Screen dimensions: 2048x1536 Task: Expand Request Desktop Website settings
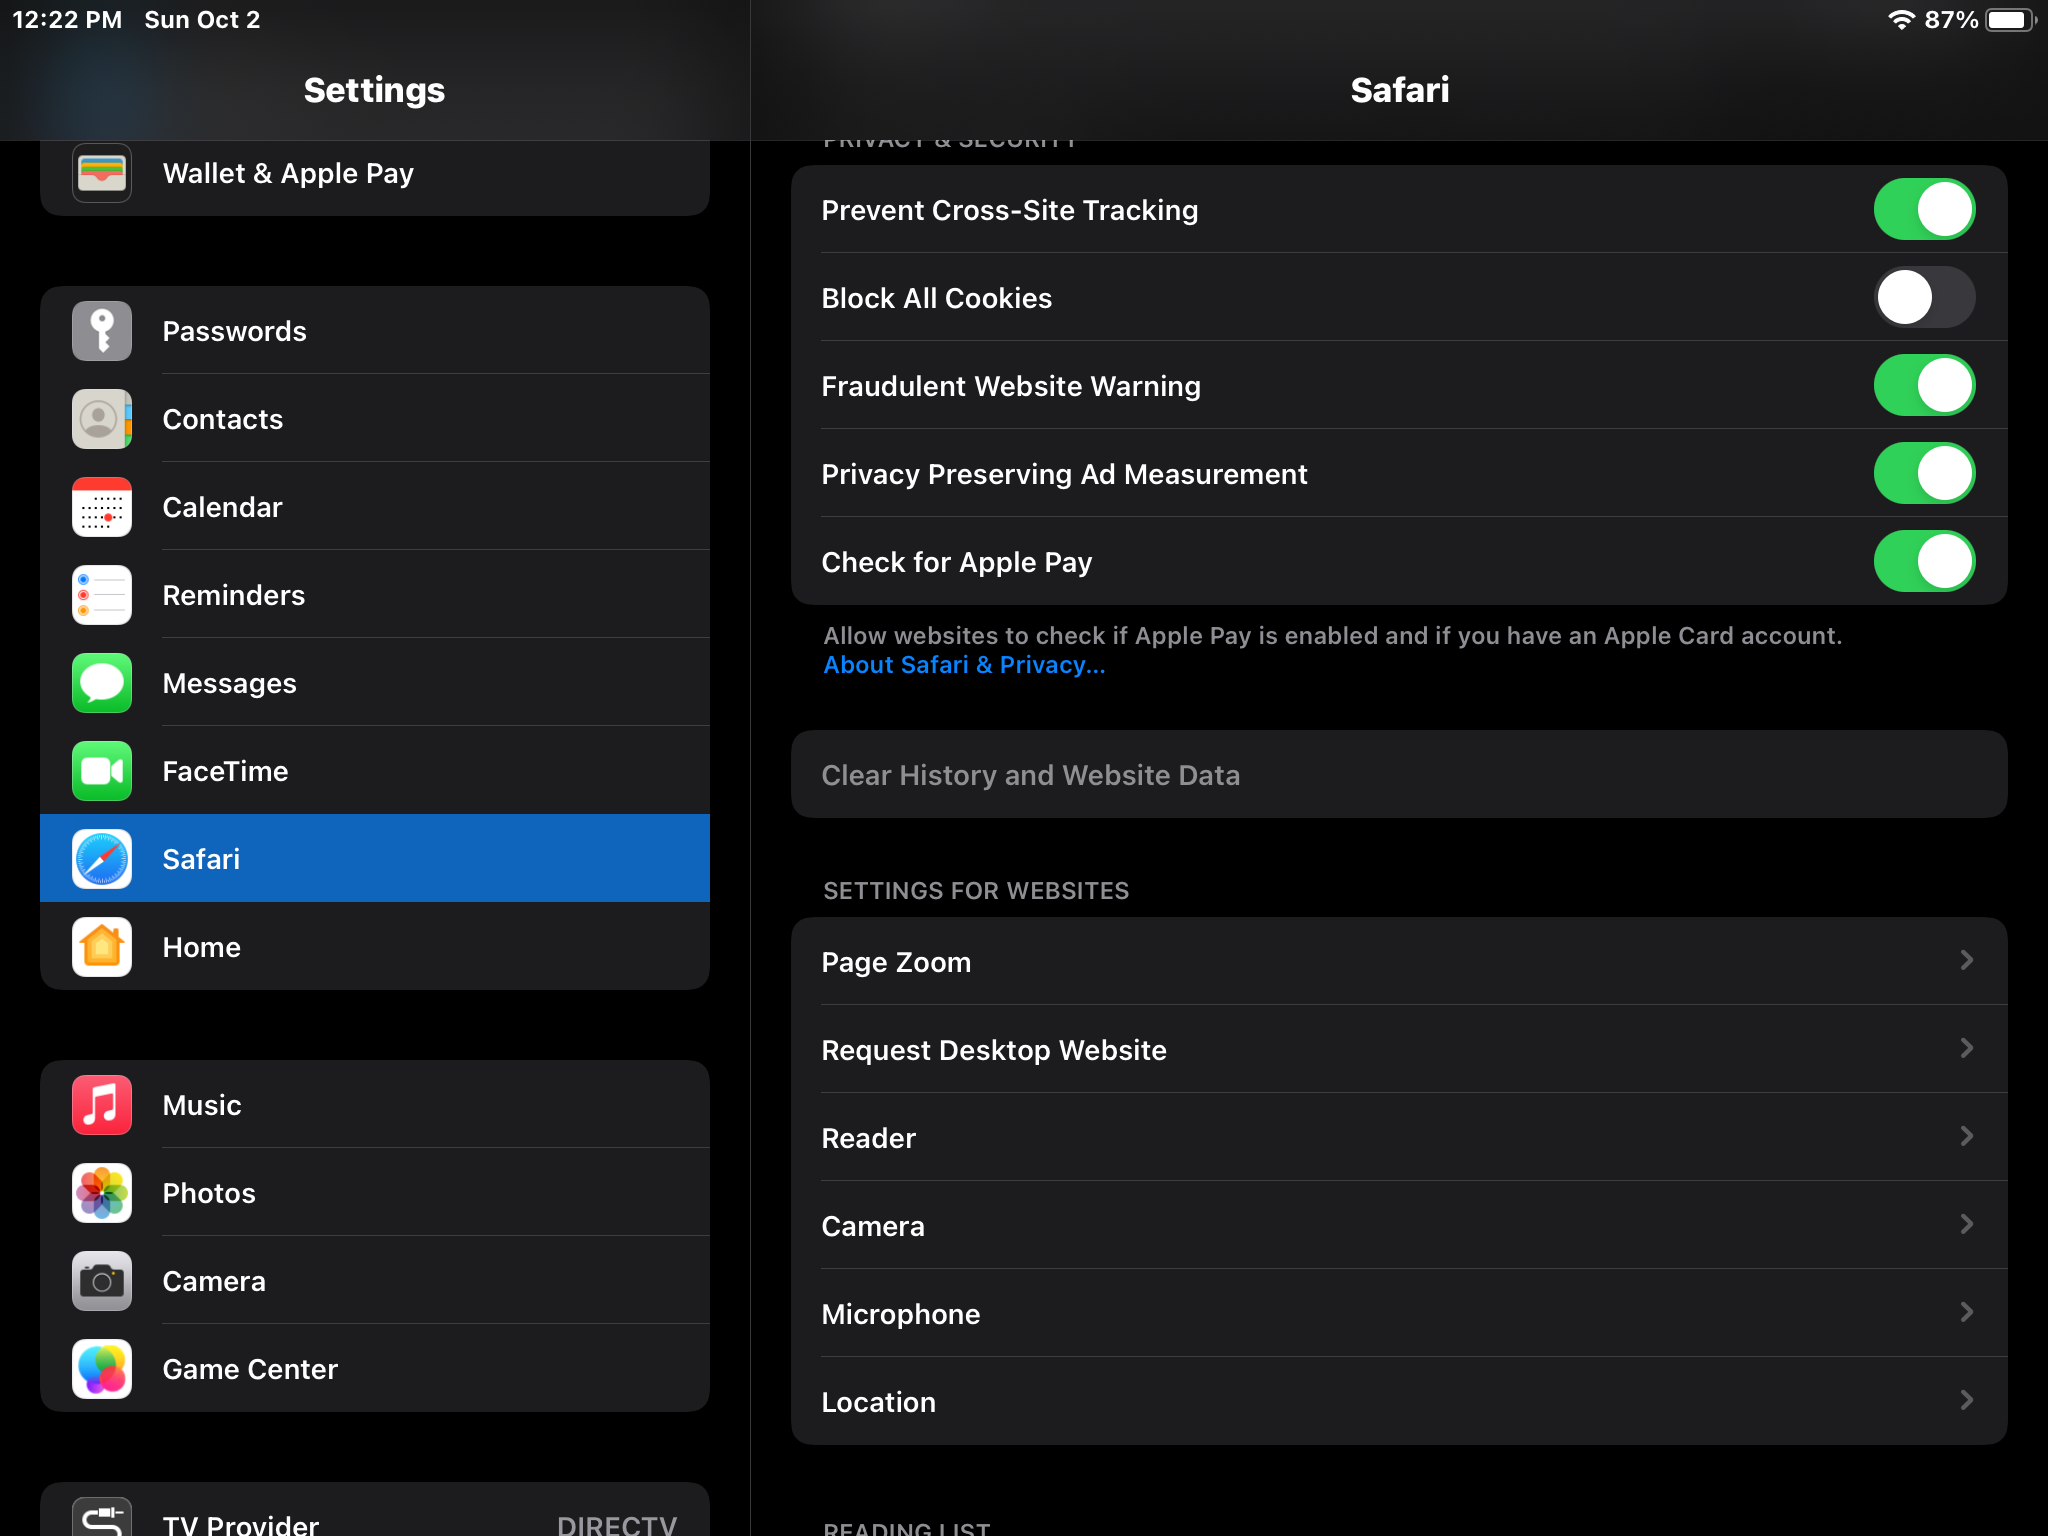click(x=1965, y=1049)
